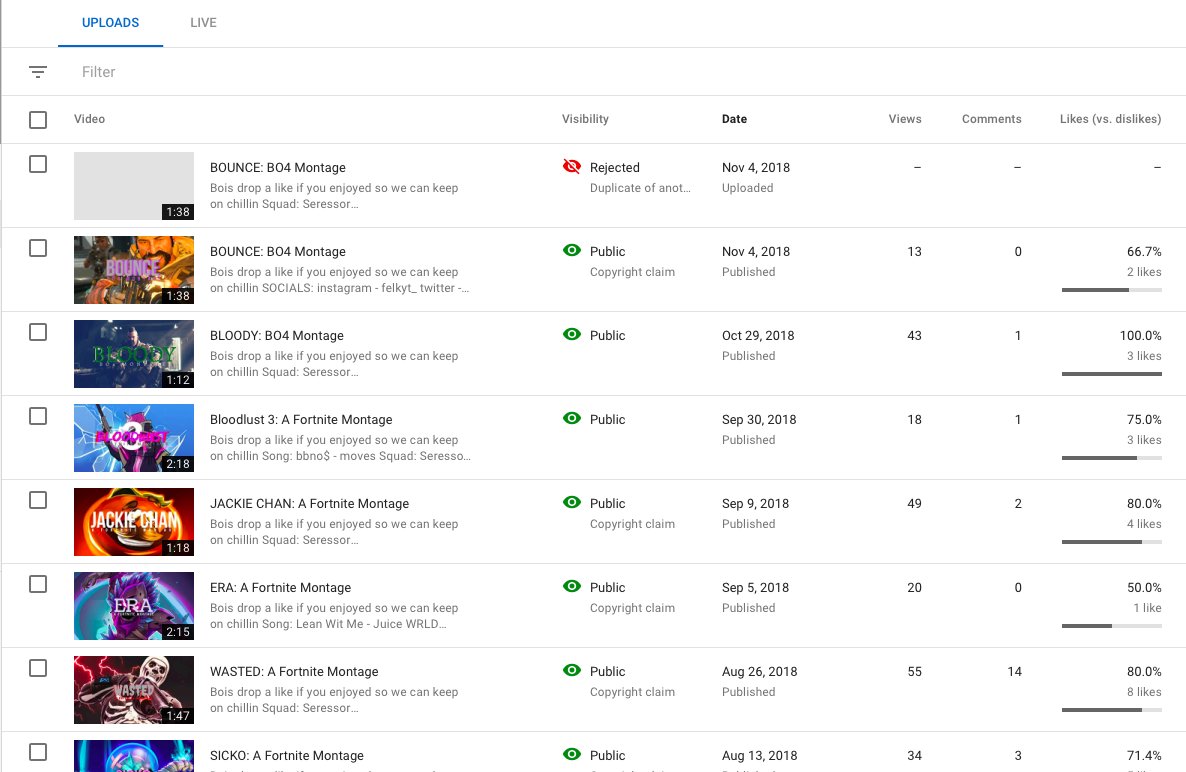1186x772 pixels.
Task: Click the Aug 26, 2018 date cell
Action: [x=759, y=671]
